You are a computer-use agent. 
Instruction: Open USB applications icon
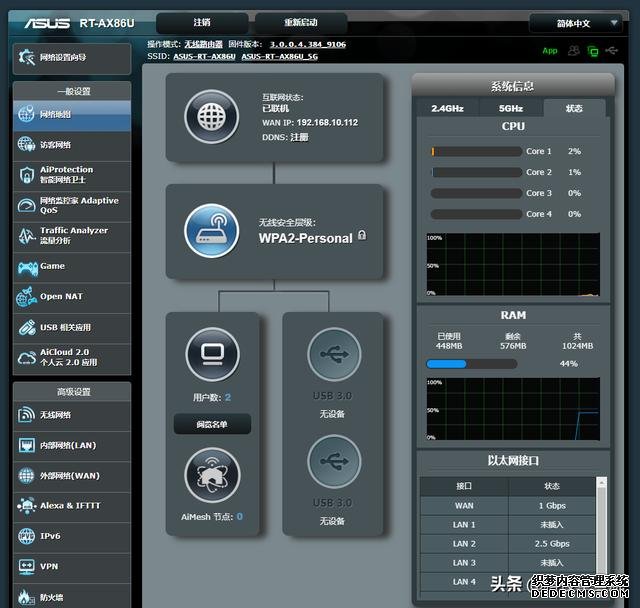(27, 328)
